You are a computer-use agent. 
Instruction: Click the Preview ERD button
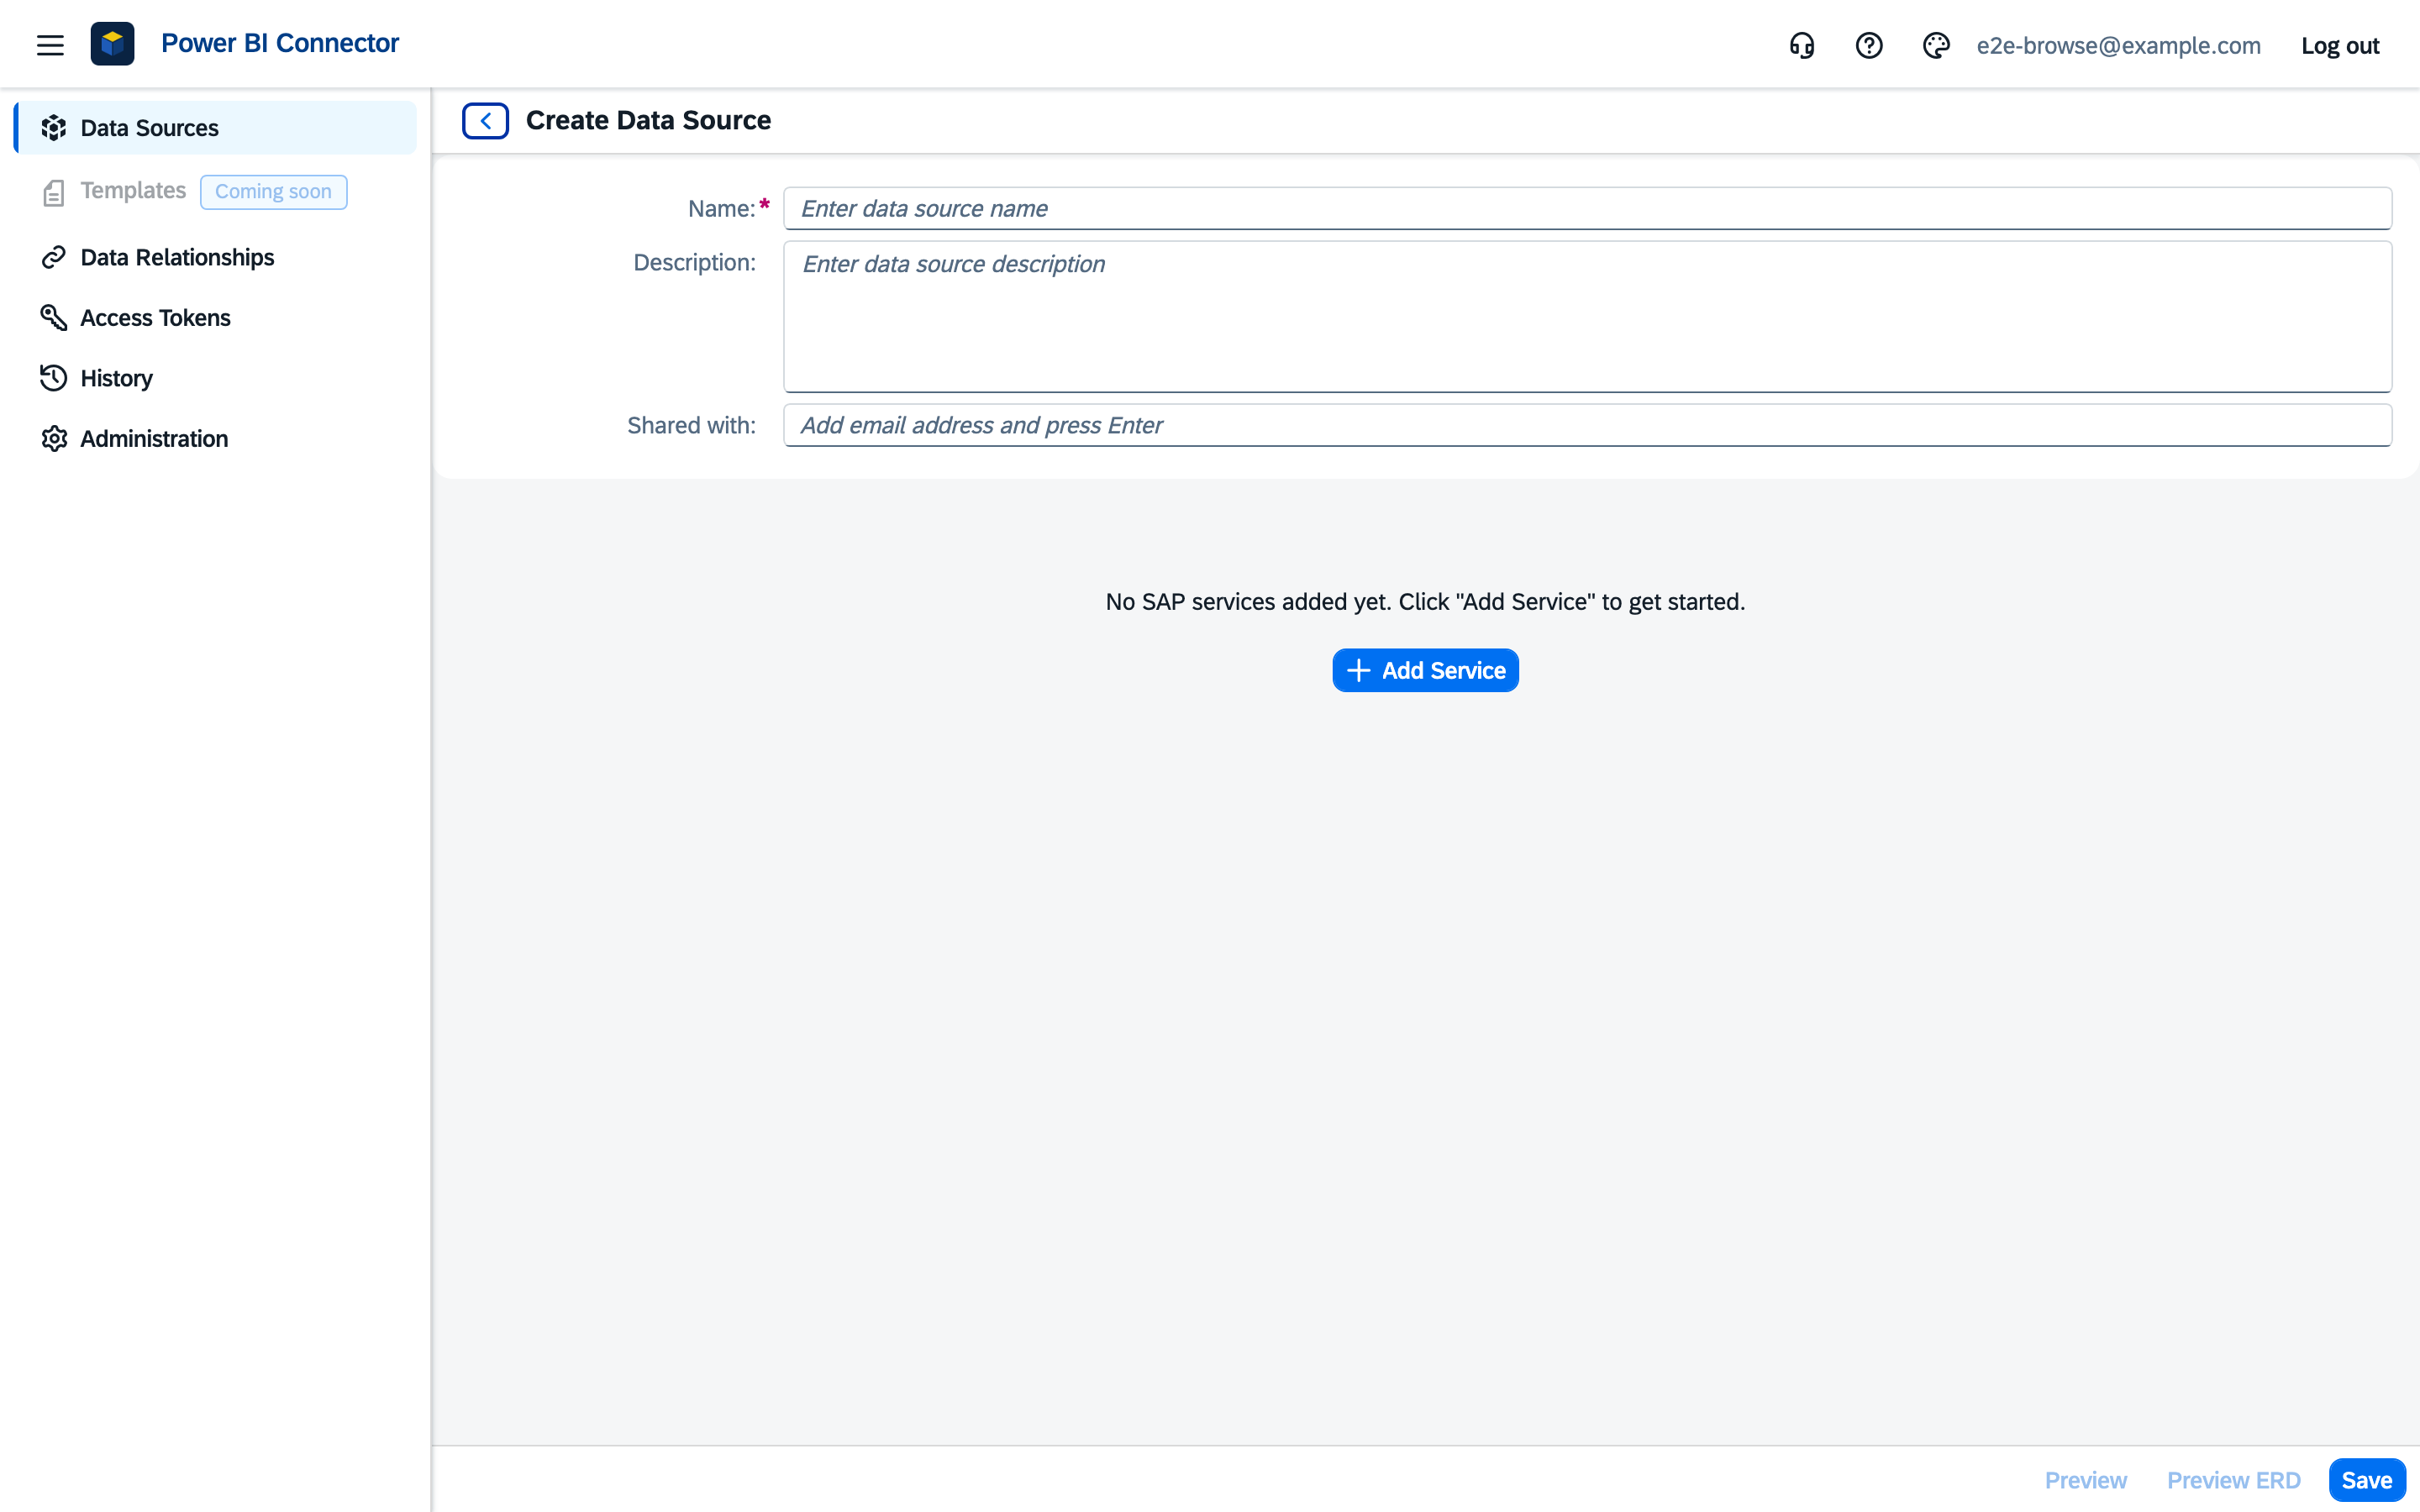[2233, 1480]
